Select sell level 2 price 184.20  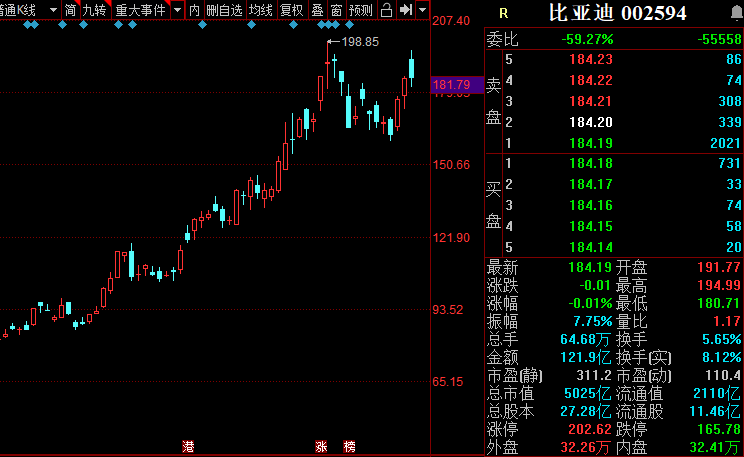coord(591,122)
